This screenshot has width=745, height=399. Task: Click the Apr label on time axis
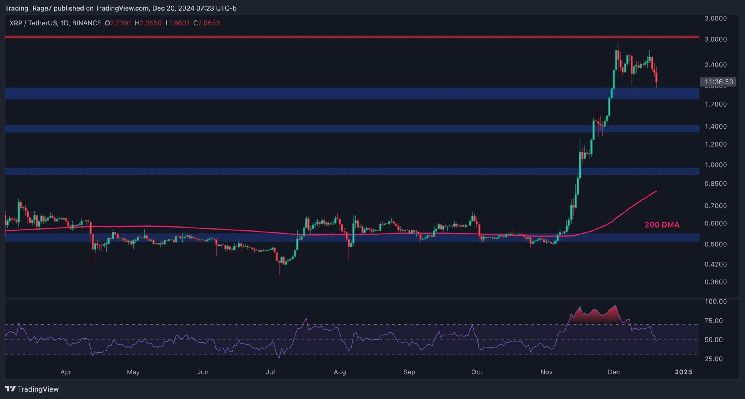point(65,372)
